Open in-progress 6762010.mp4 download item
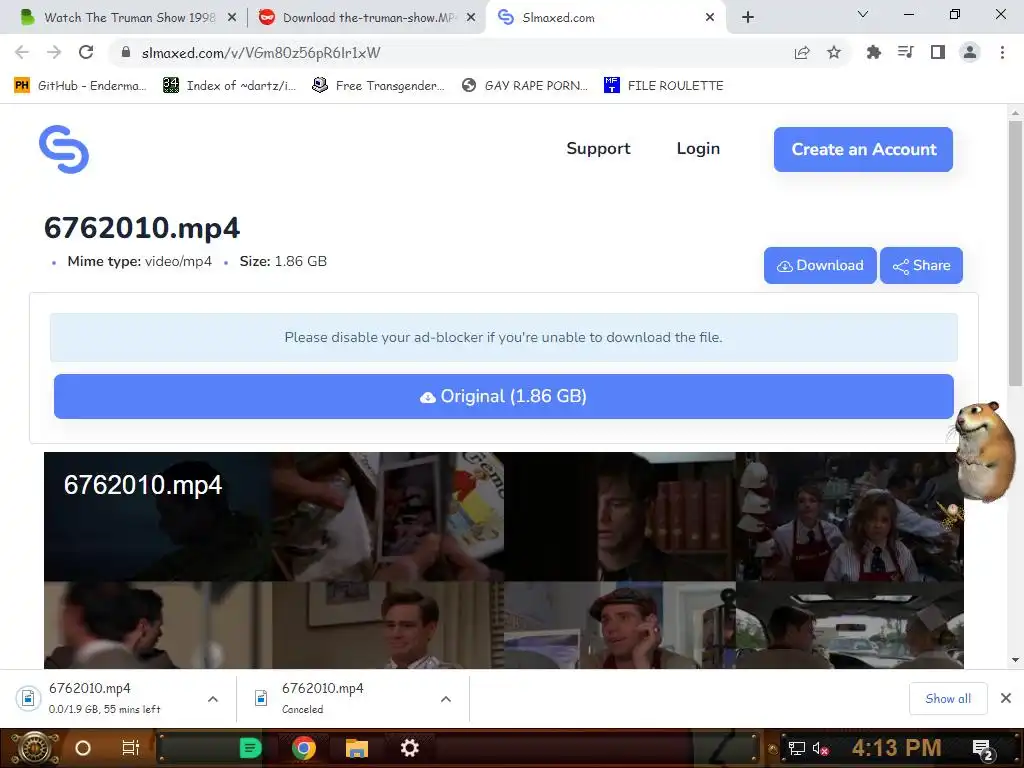The width and height of the screenshot is (1024, 768). tap(104, 698)
